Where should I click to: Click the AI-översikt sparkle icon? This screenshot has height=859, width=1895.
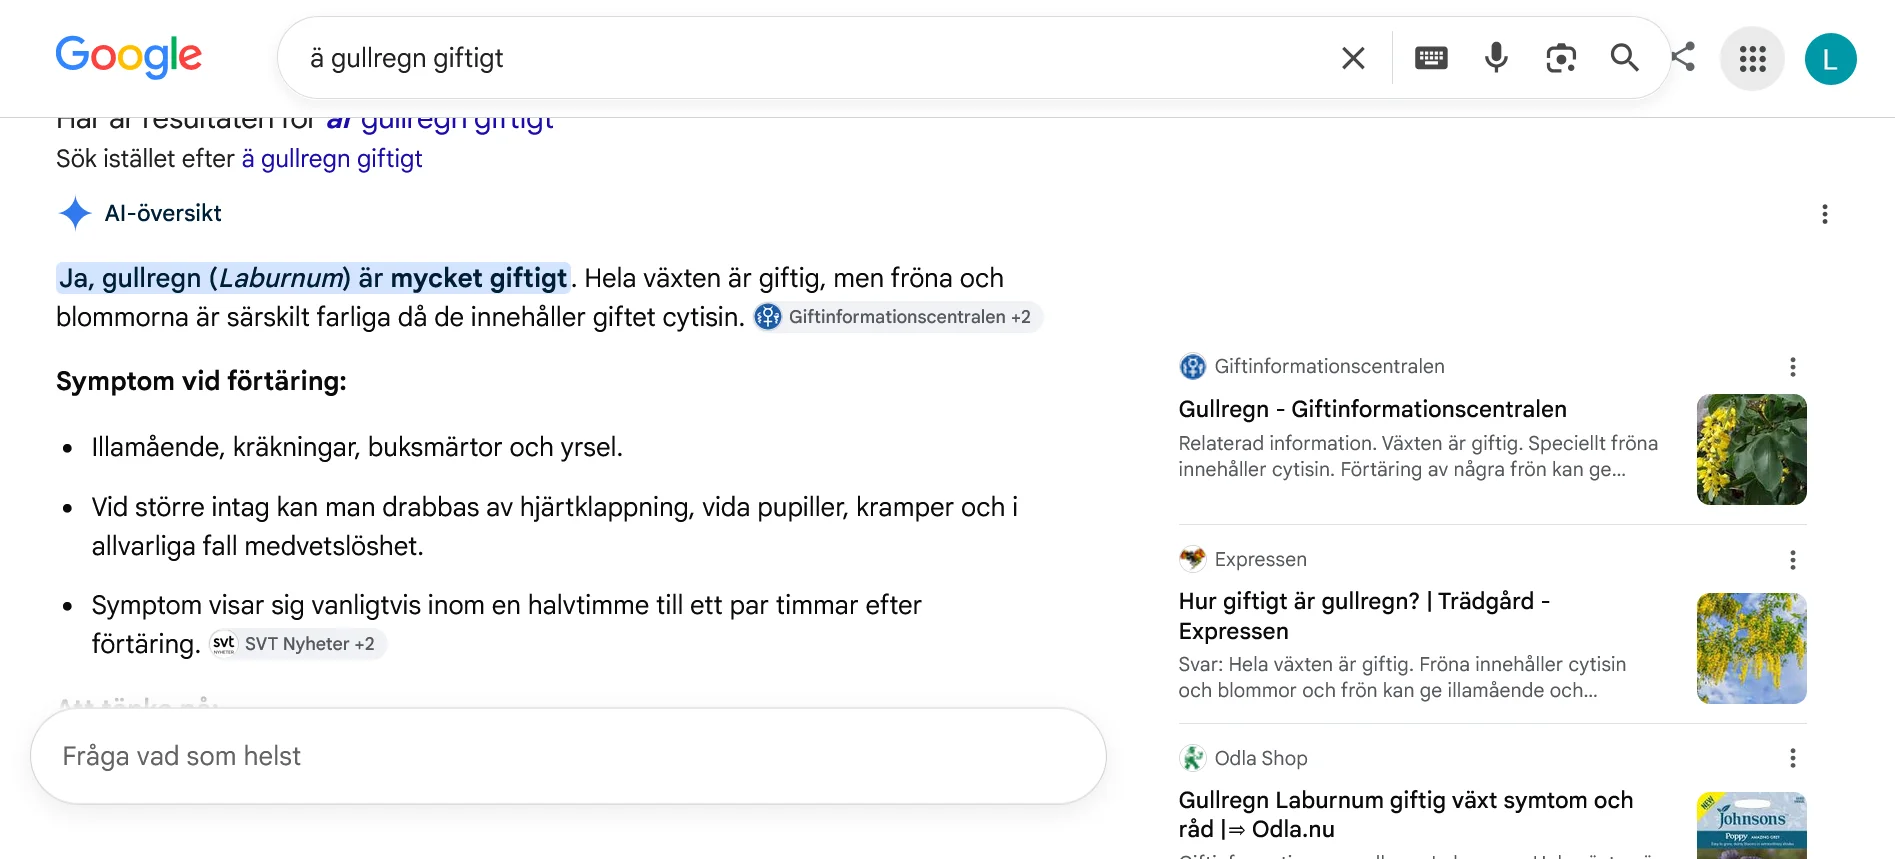coord(75,213)
